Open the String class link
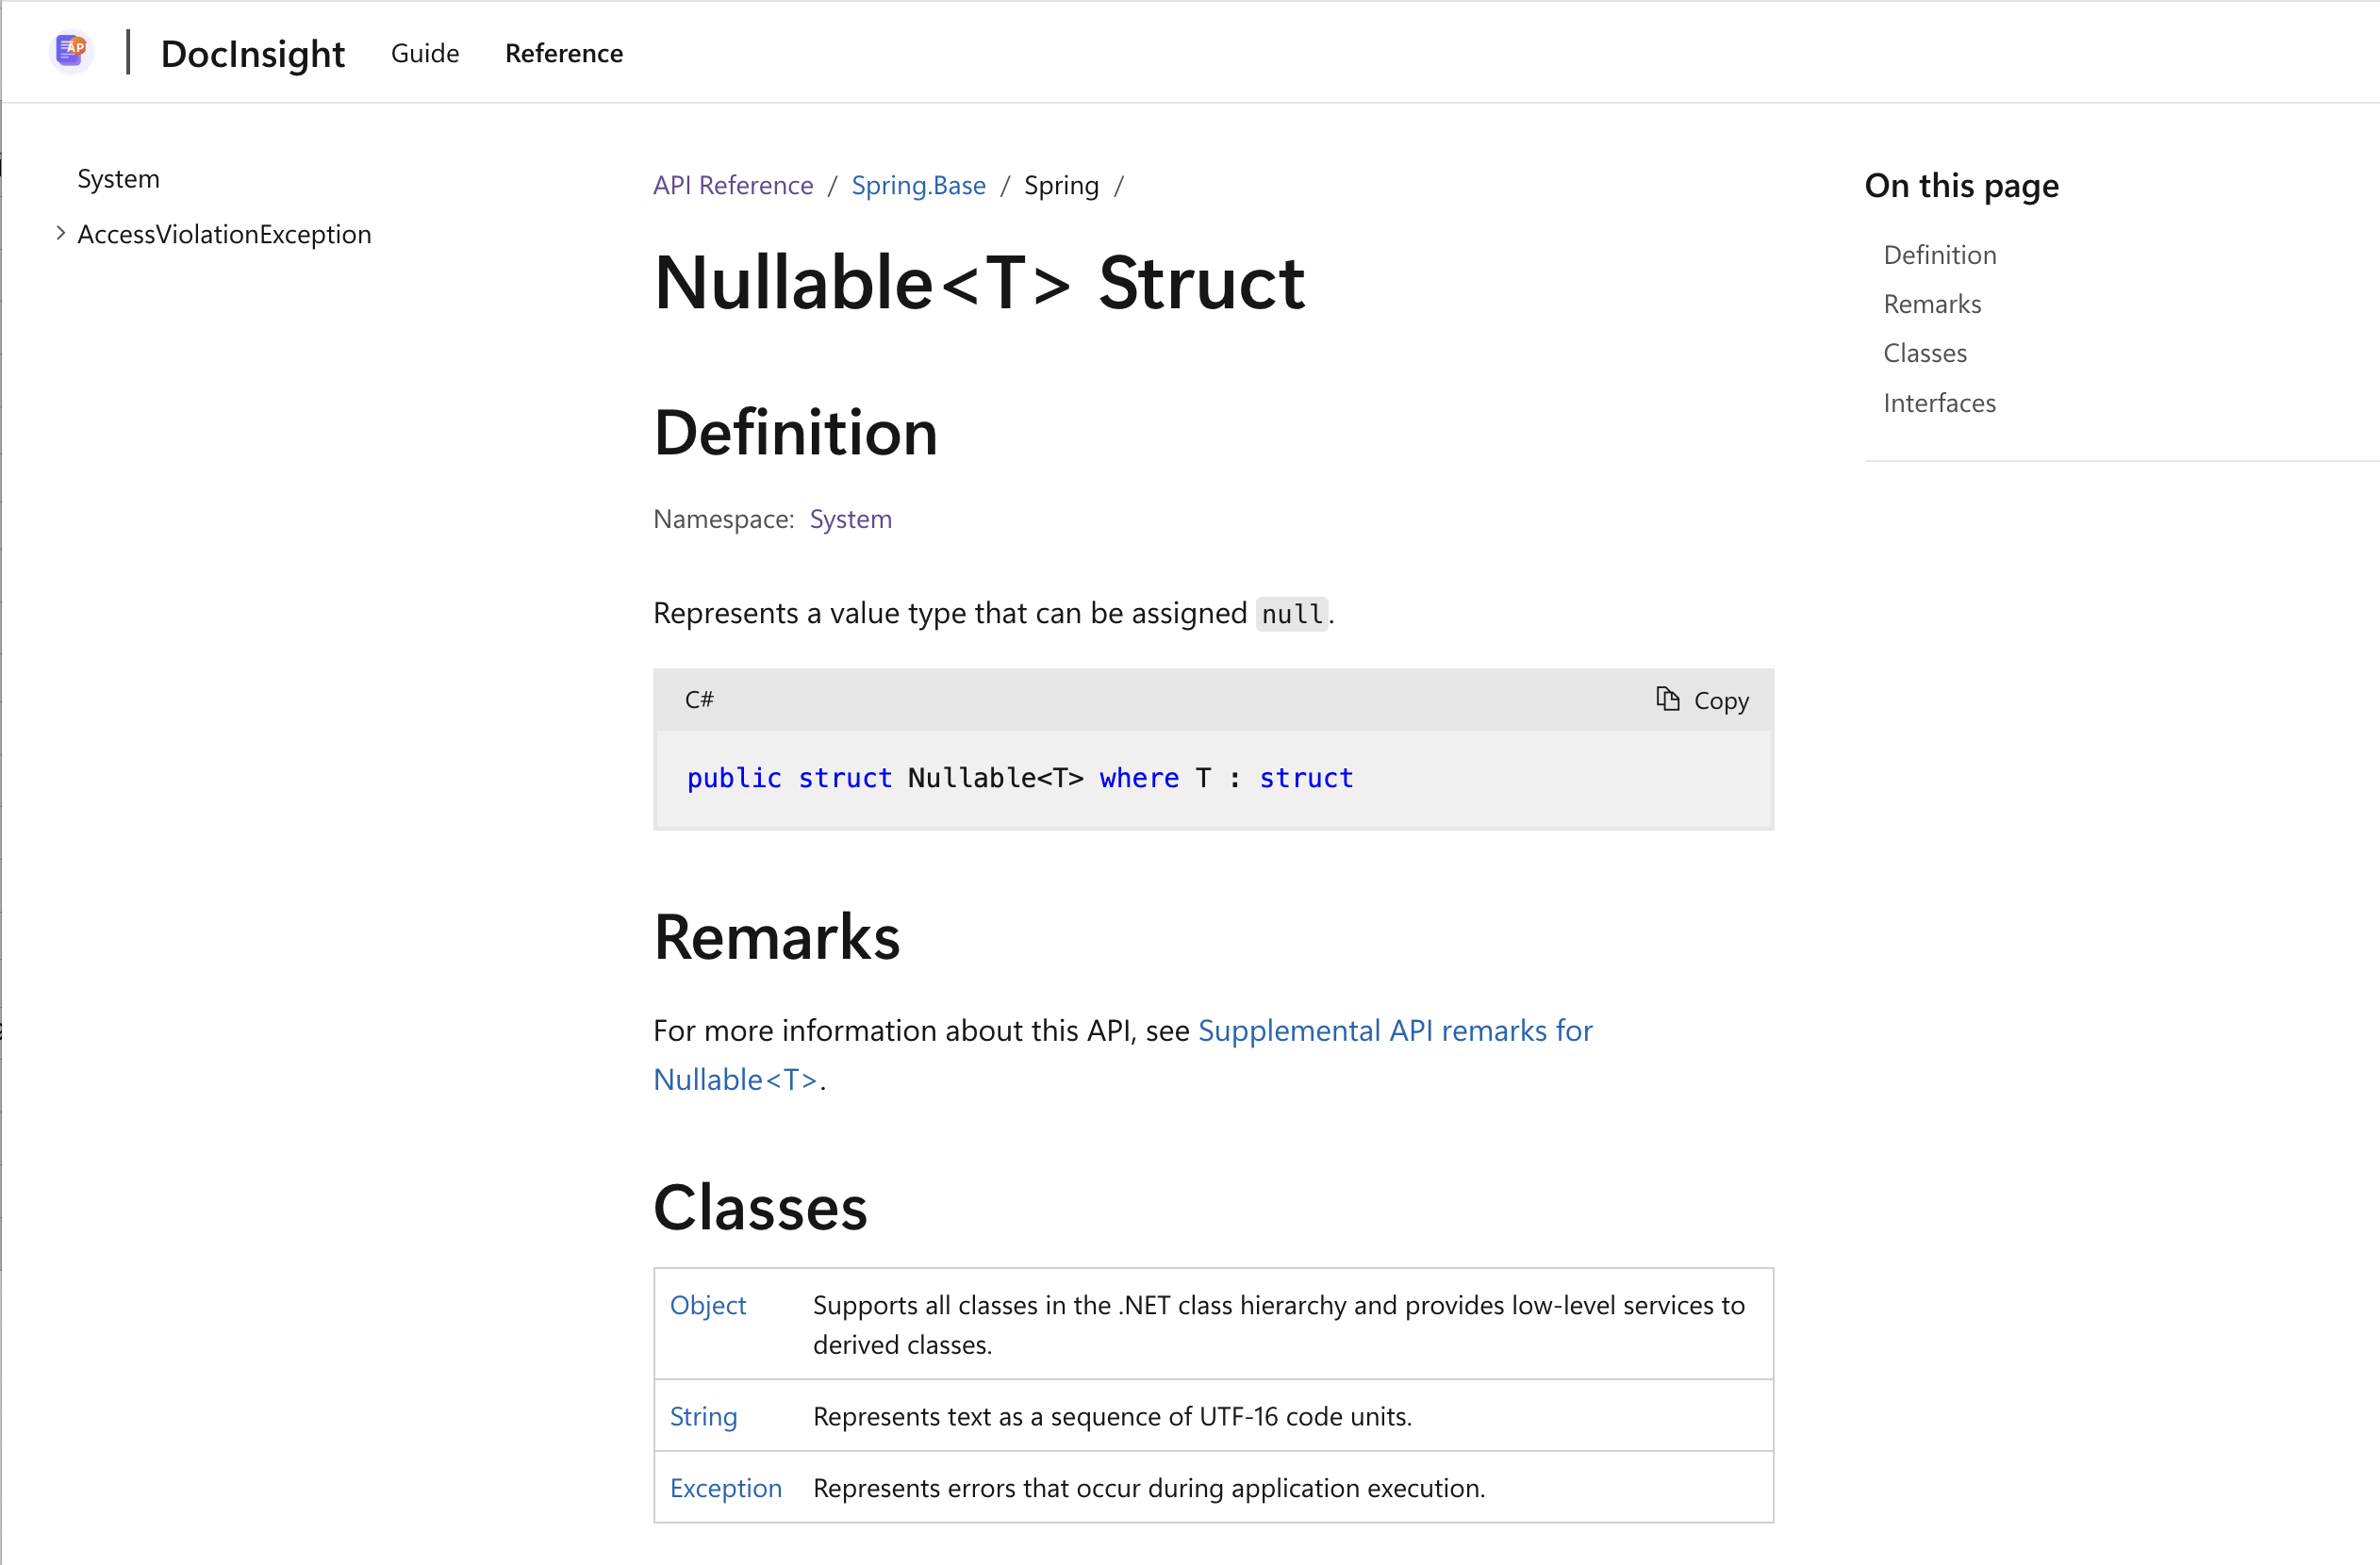Viewport: 2380px width, 1565px height. [703, 1416]
